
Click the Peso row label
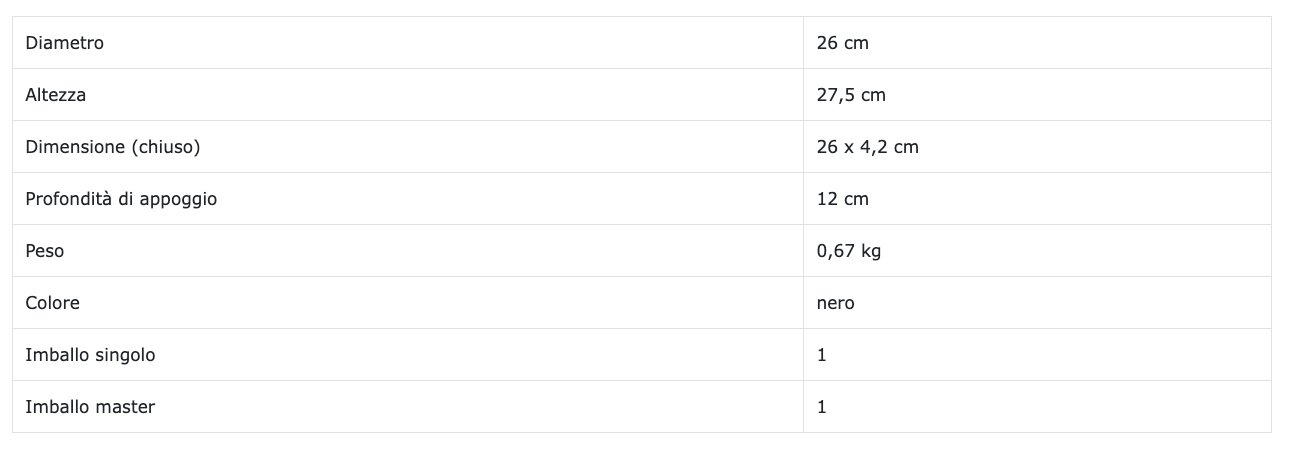click(44, 251)
